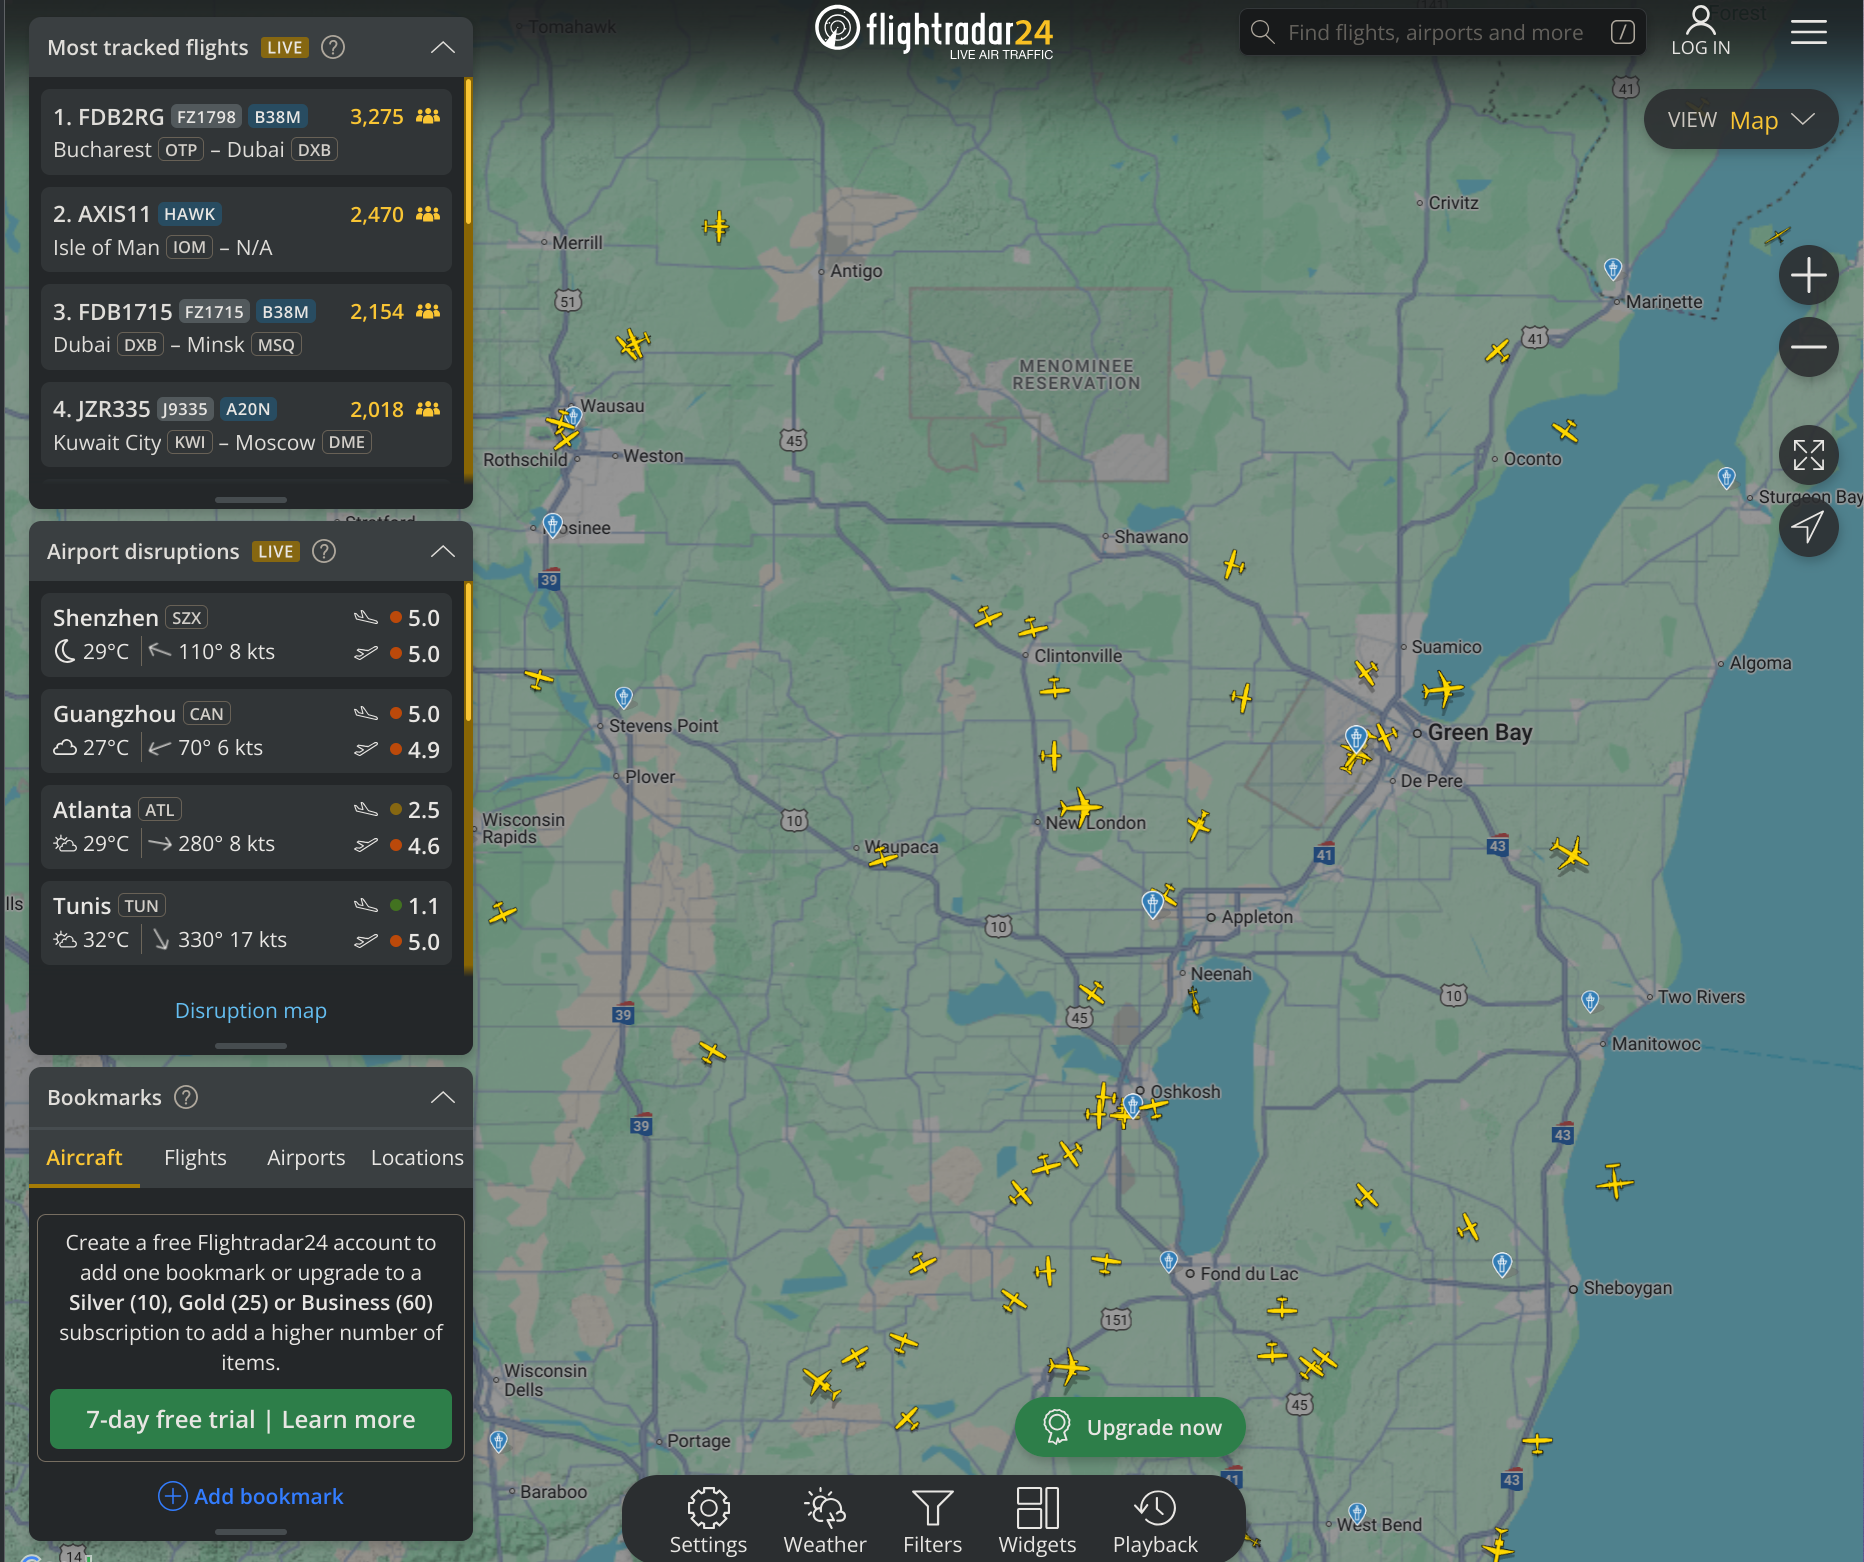The height and width of the screenshot is (1562, 1864).
Task: Open the Playback history tool
Action: tap(1155, 1521)
